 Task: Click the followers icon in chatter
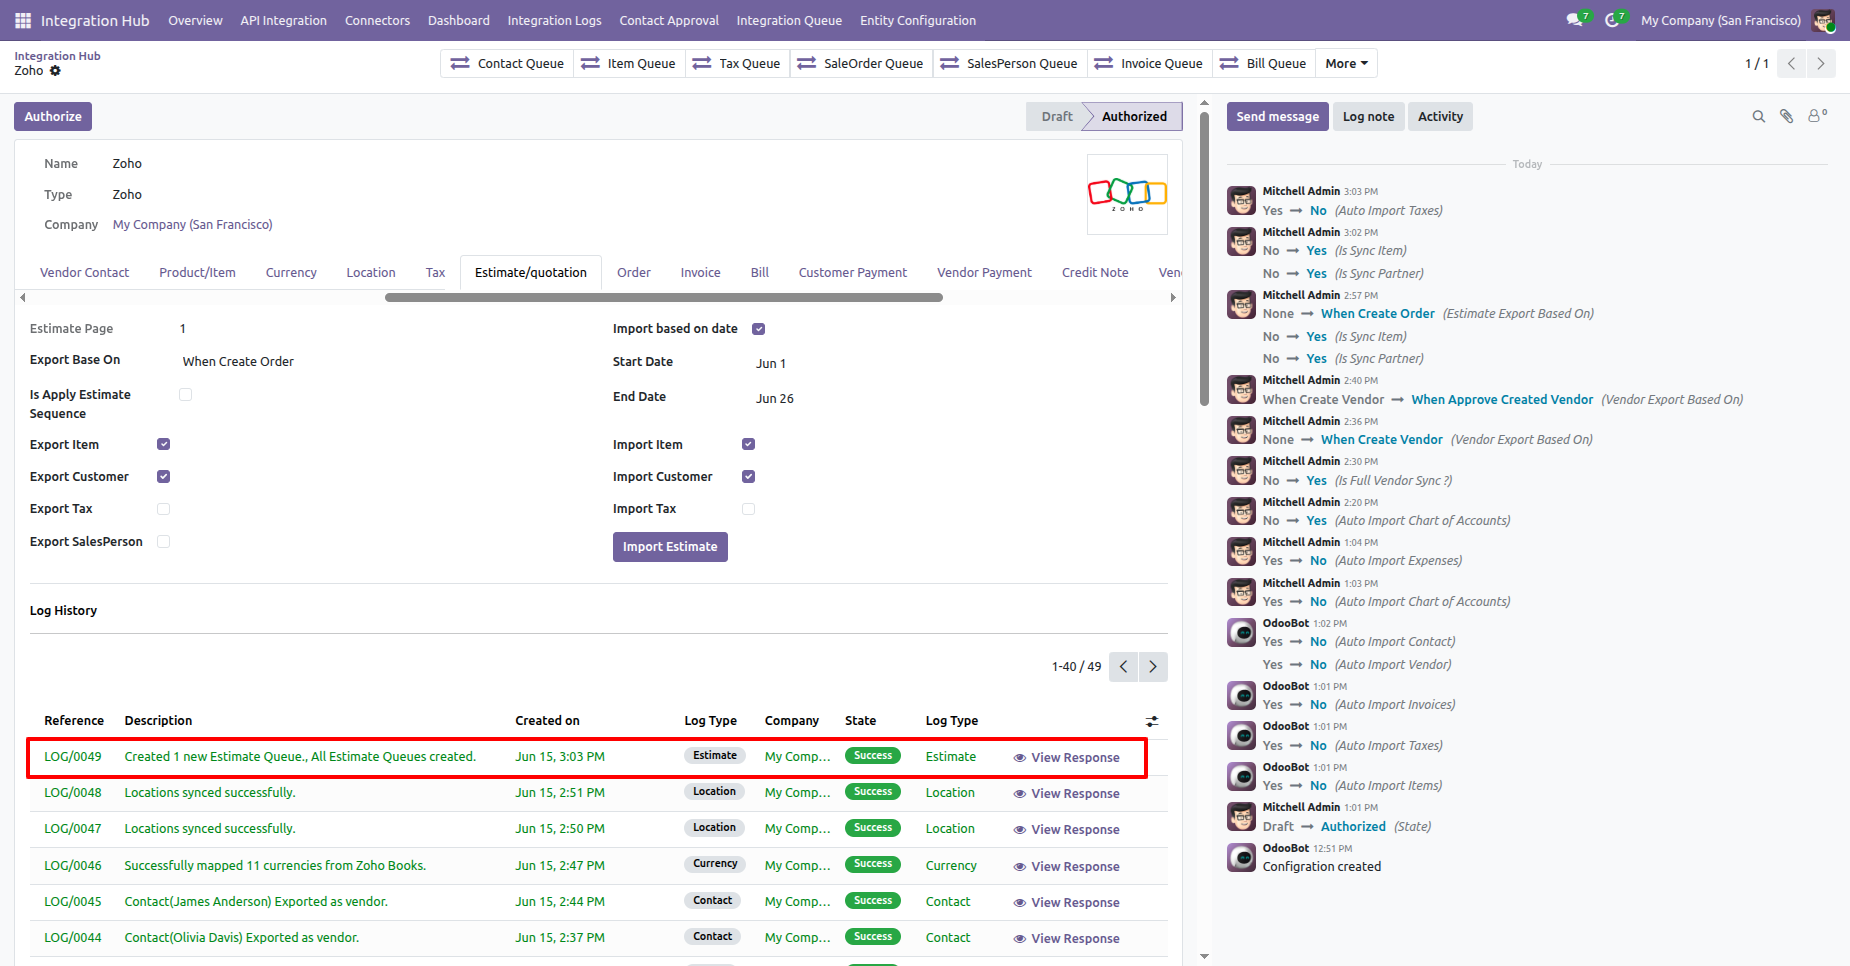pos(1817,116)
